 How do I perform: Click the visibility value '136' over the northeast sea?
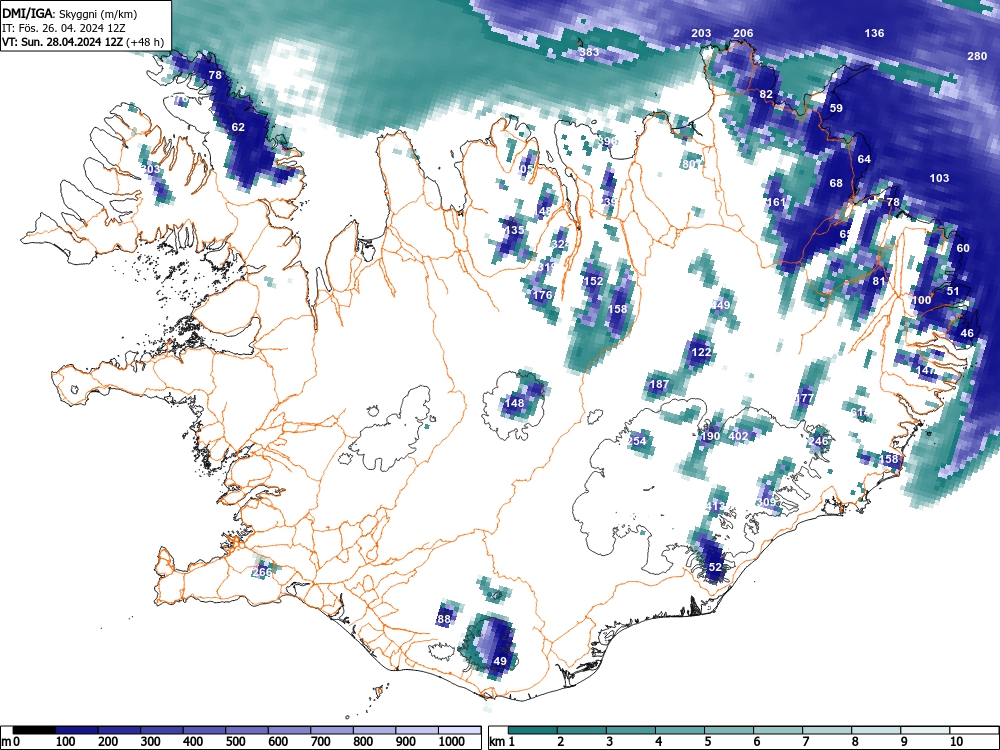(874, 33)
